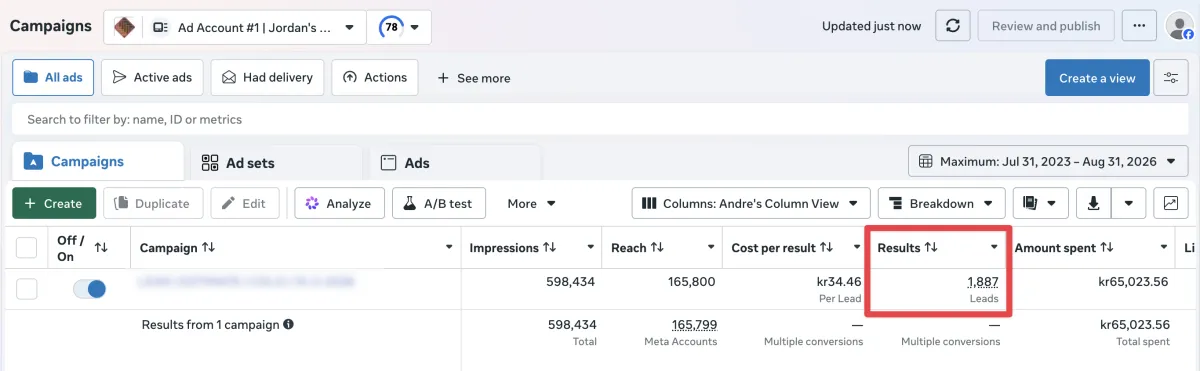Click the Create a view button
This screenshot has width=1200, height=371.
point(1097,78)
